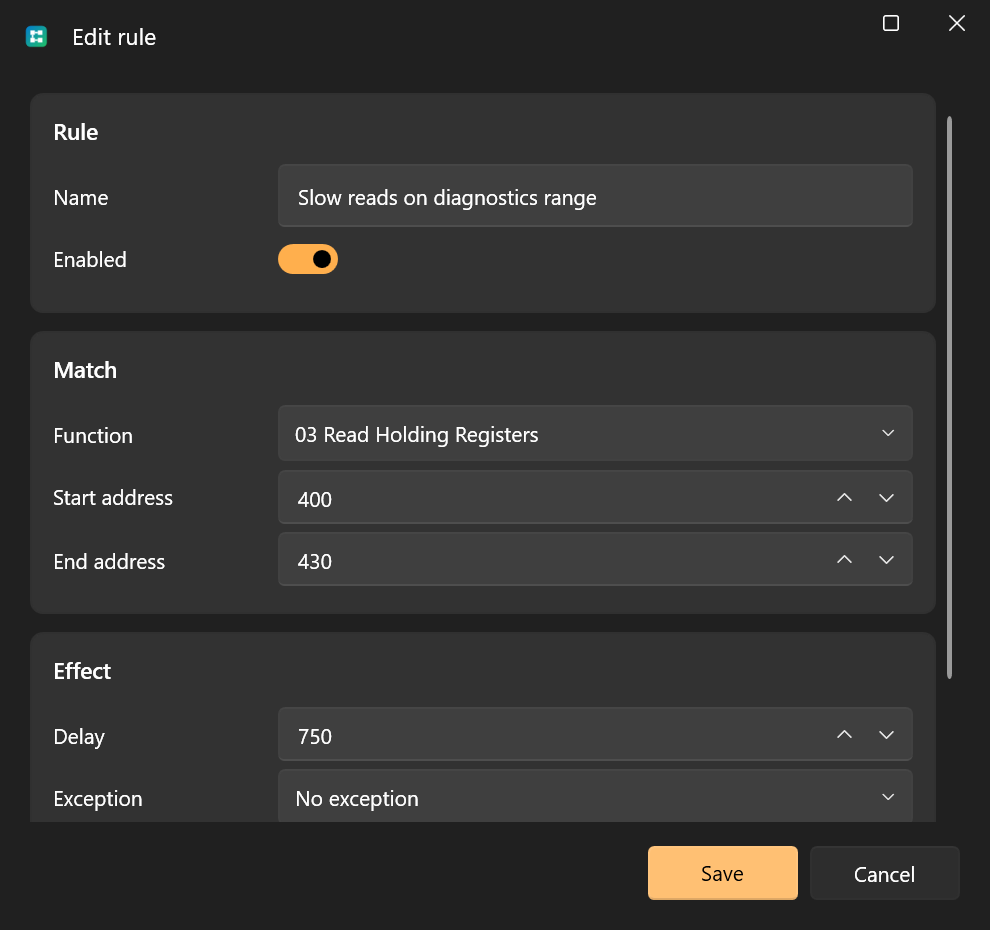The image size is (990, 930).
Task: Increase the Delay value
Action: (844, 734)
